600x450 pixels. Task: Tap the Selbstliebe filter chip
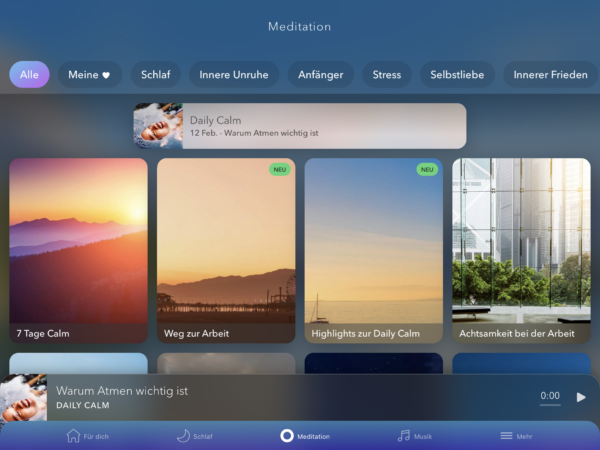coord(456,75)
